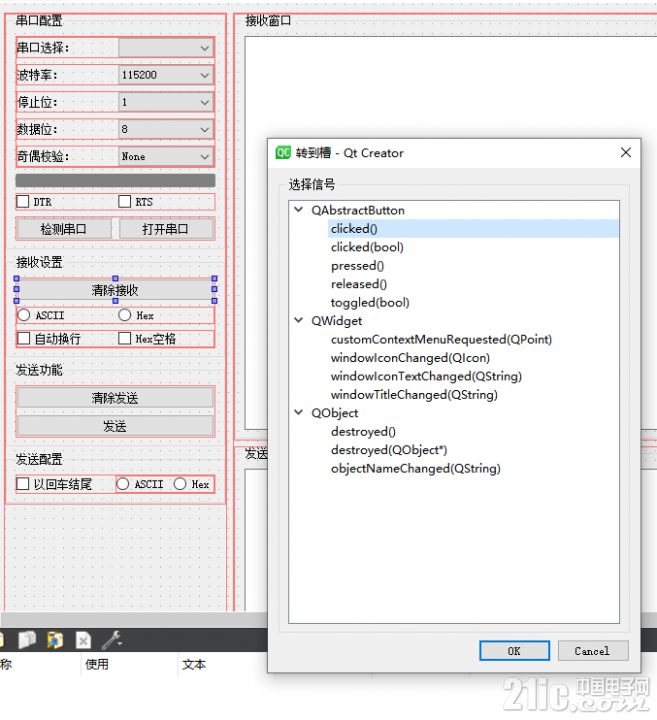Click the 使用 column header
This screenshot has height=720, width=657.
[x=97, y=664]
